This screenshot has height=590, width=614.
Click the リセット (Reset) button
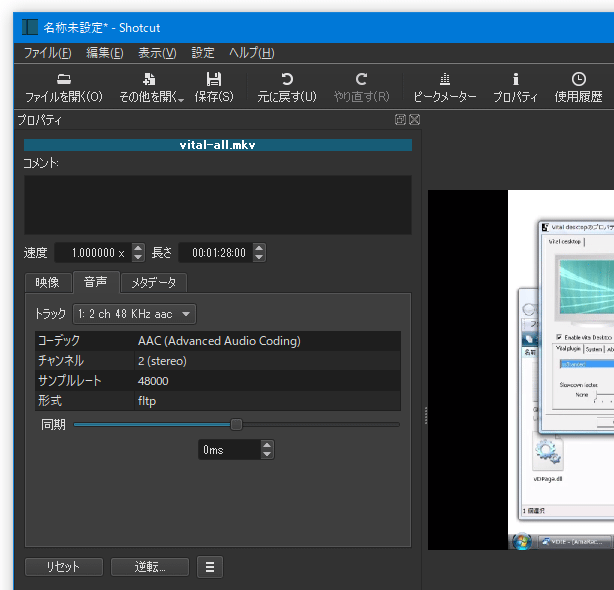(64, 567)
